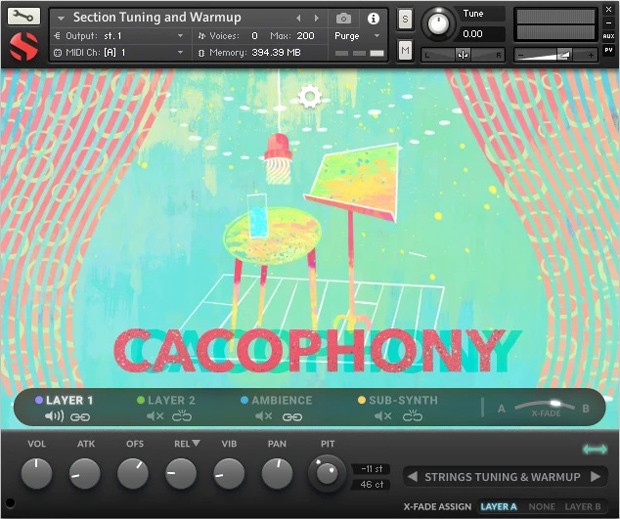Click the minus minimize-view button in the header
Viewport: 620px width, 519px height.
click(609, 23)
